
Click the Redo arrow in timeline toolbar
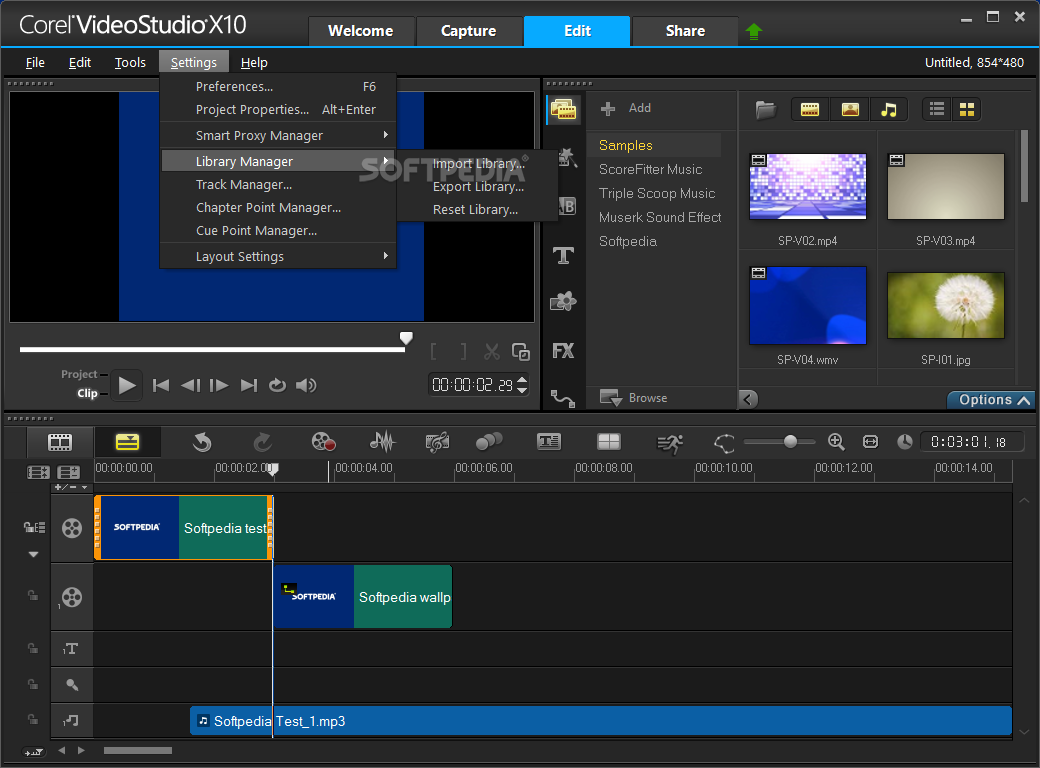point(263,442)
